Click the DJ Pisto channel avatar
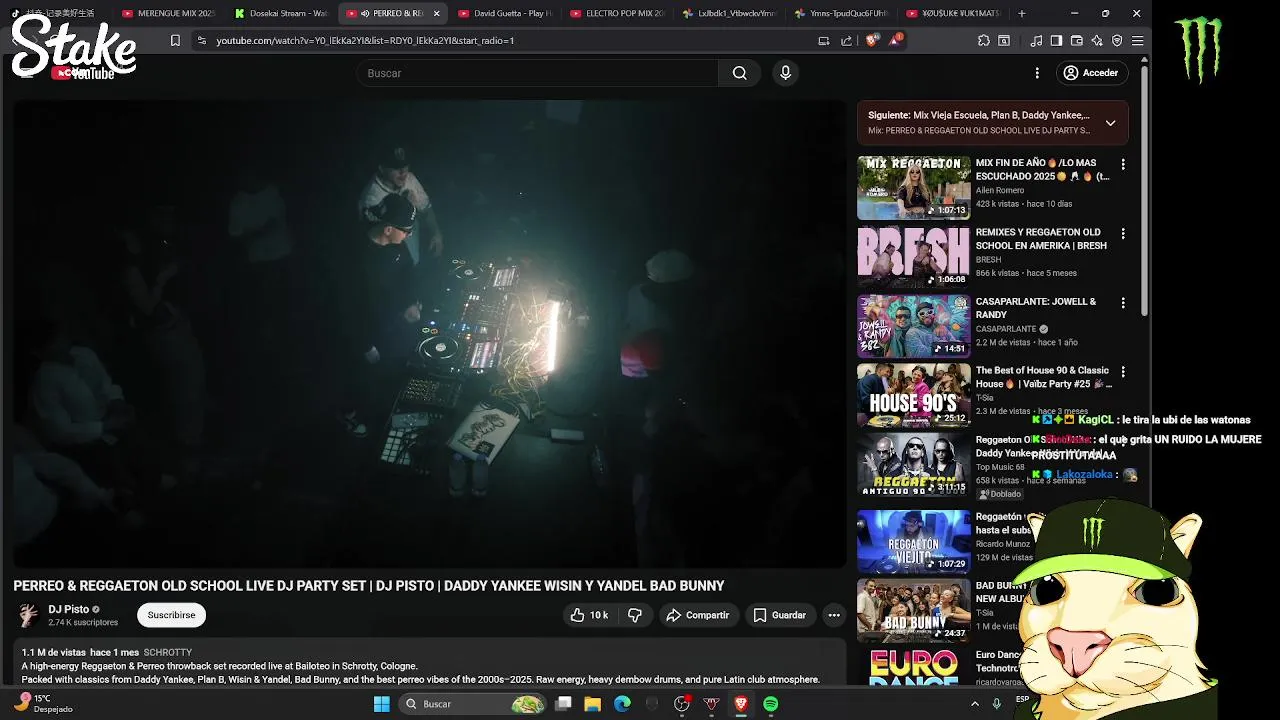1280x720 pixels. click(x=28, y=615)
